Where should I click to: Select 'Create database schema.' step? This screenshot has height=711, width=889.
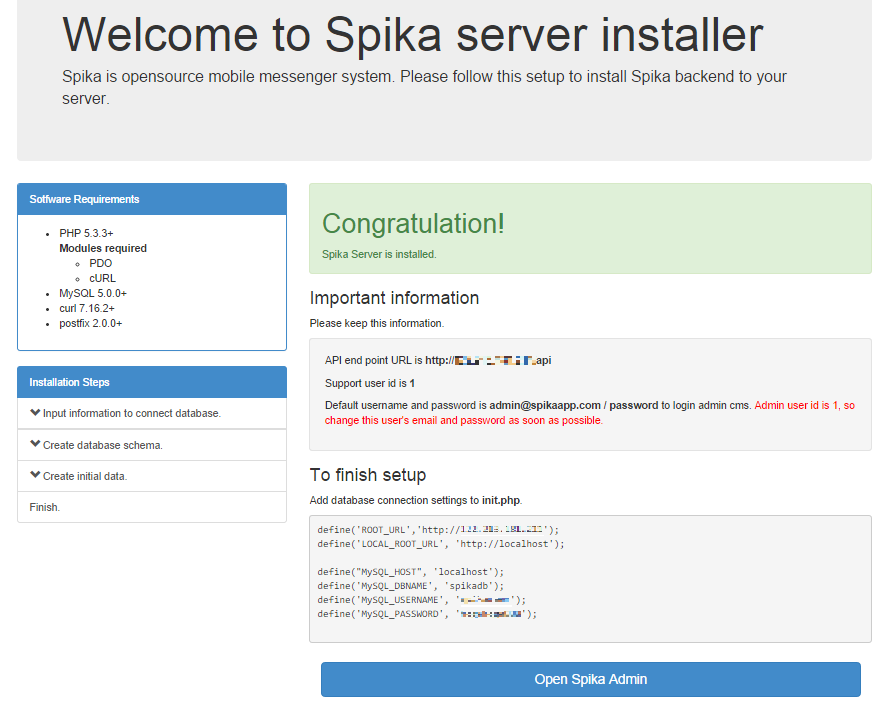(x=152, y=445)
